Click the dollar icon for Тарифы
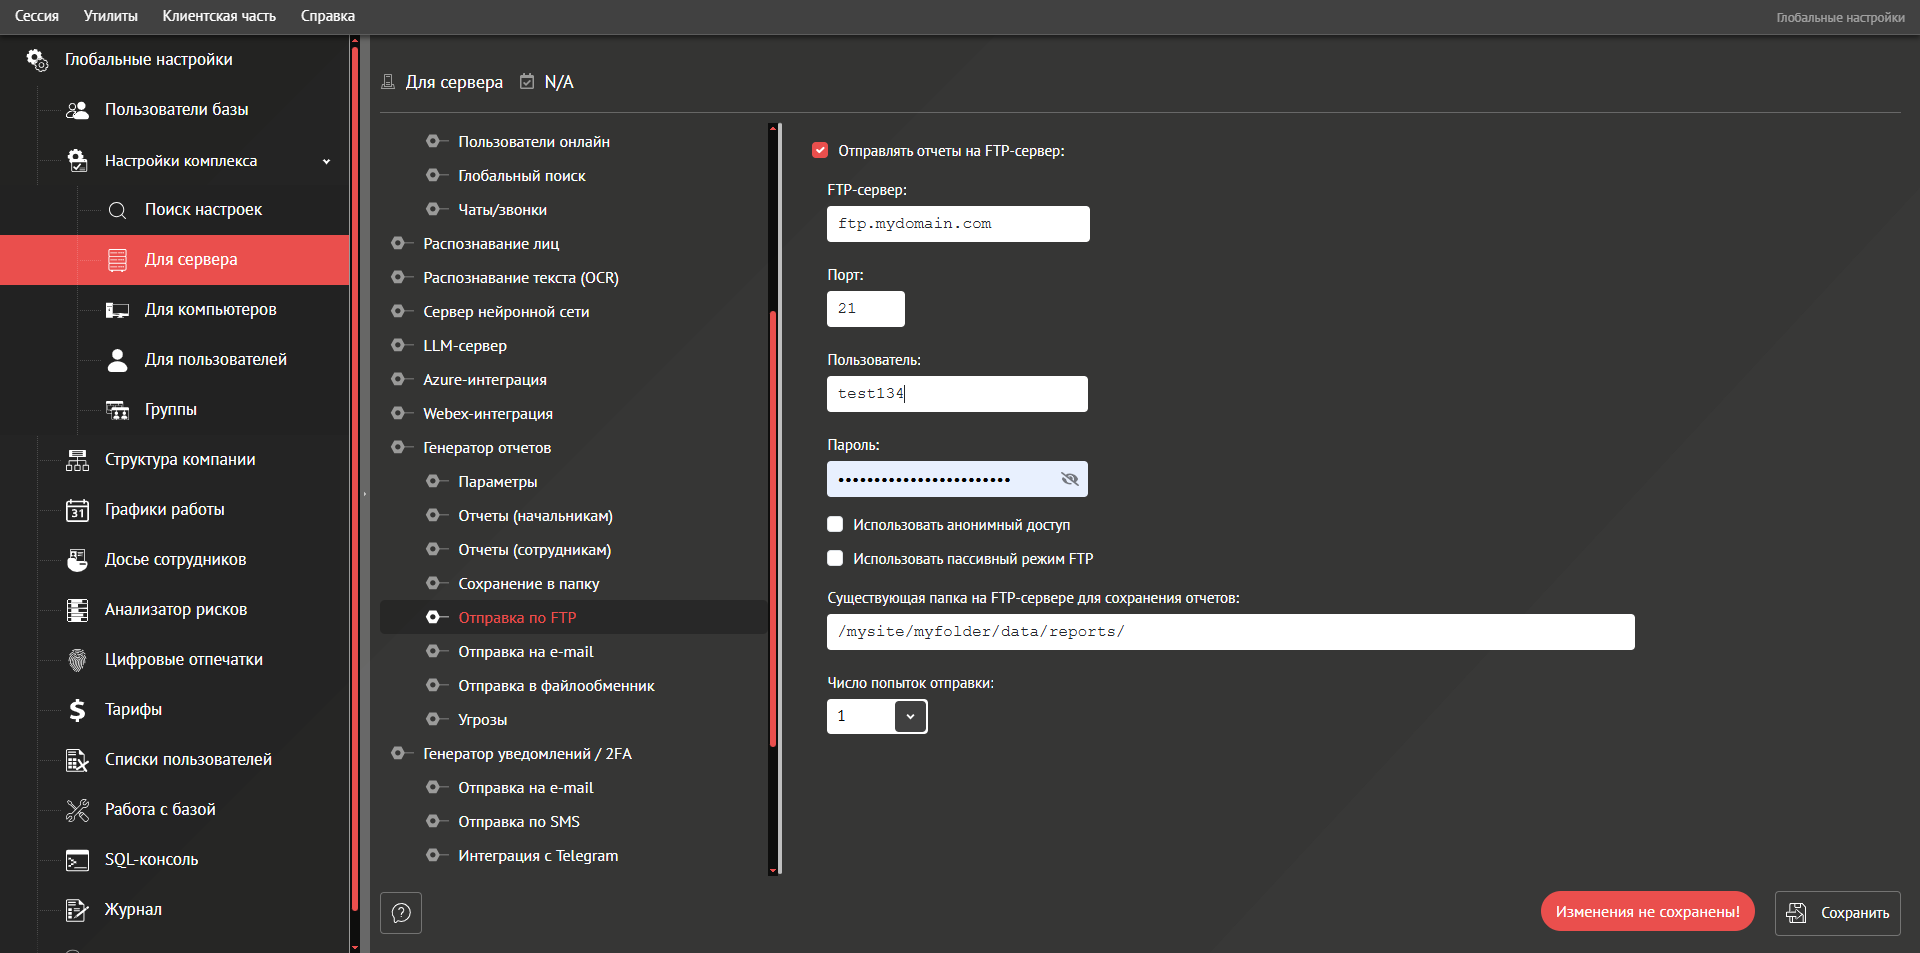The width and height of the screenshot is (1920, 953). pyautogui.click(x=77, y=710)
